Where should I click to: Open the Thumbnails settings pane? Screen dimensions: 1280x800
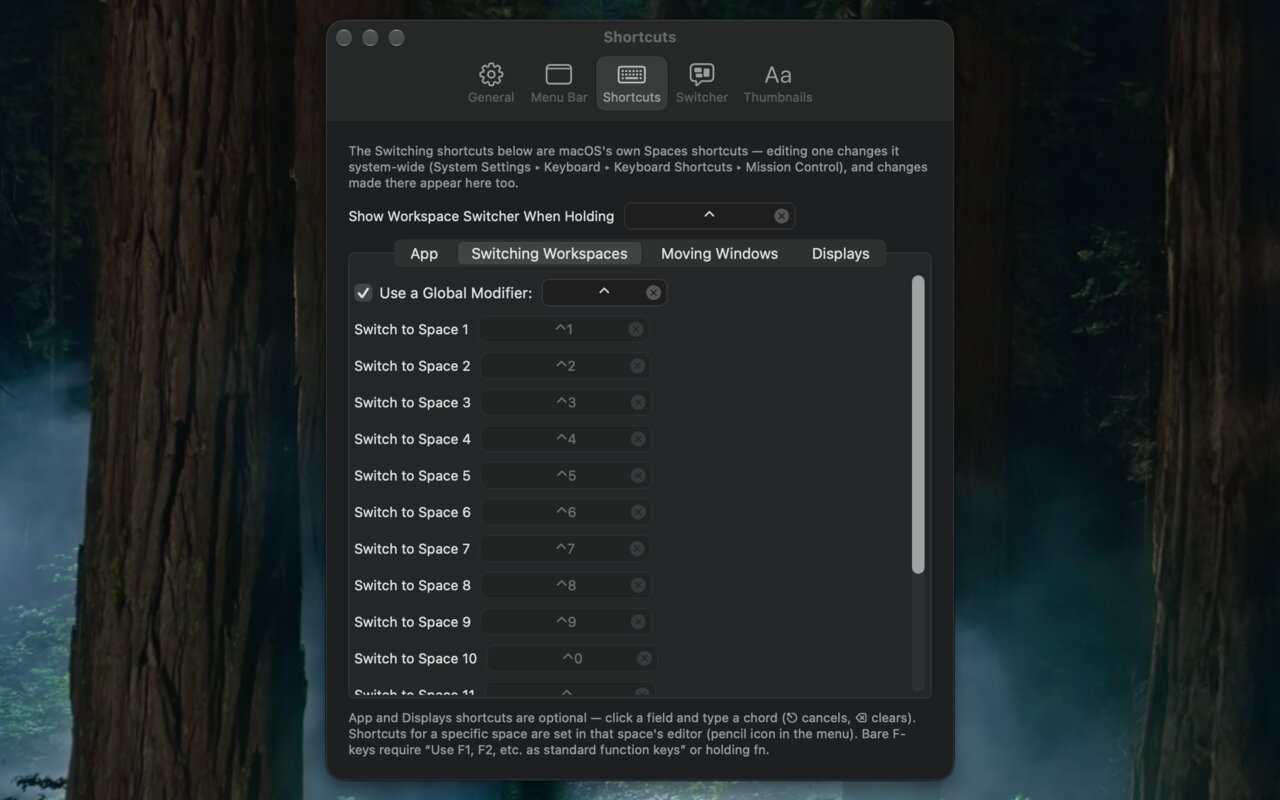click(778, 83)
